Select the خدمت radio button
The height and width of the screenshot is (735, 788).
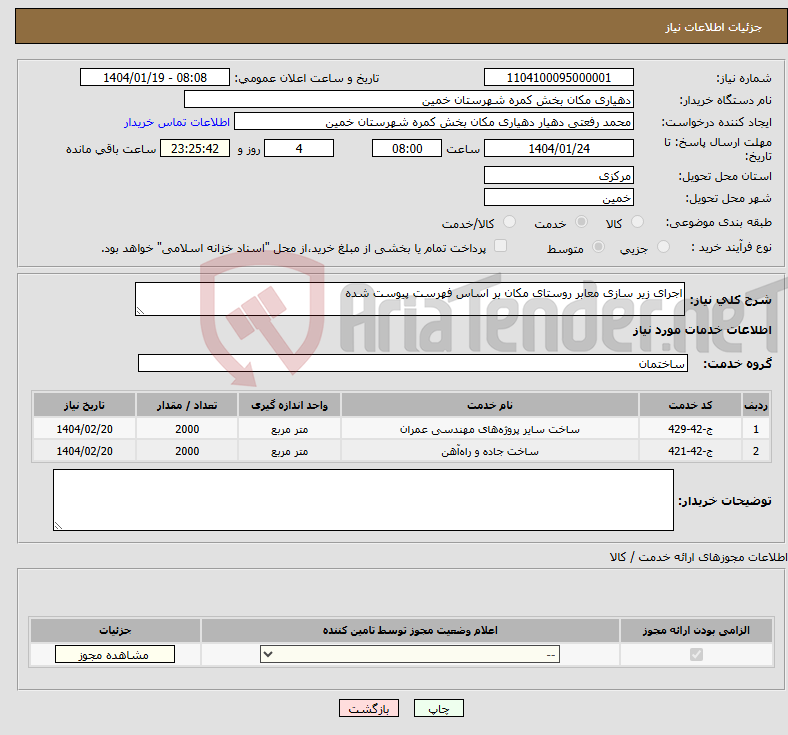(x=581, y=222)
